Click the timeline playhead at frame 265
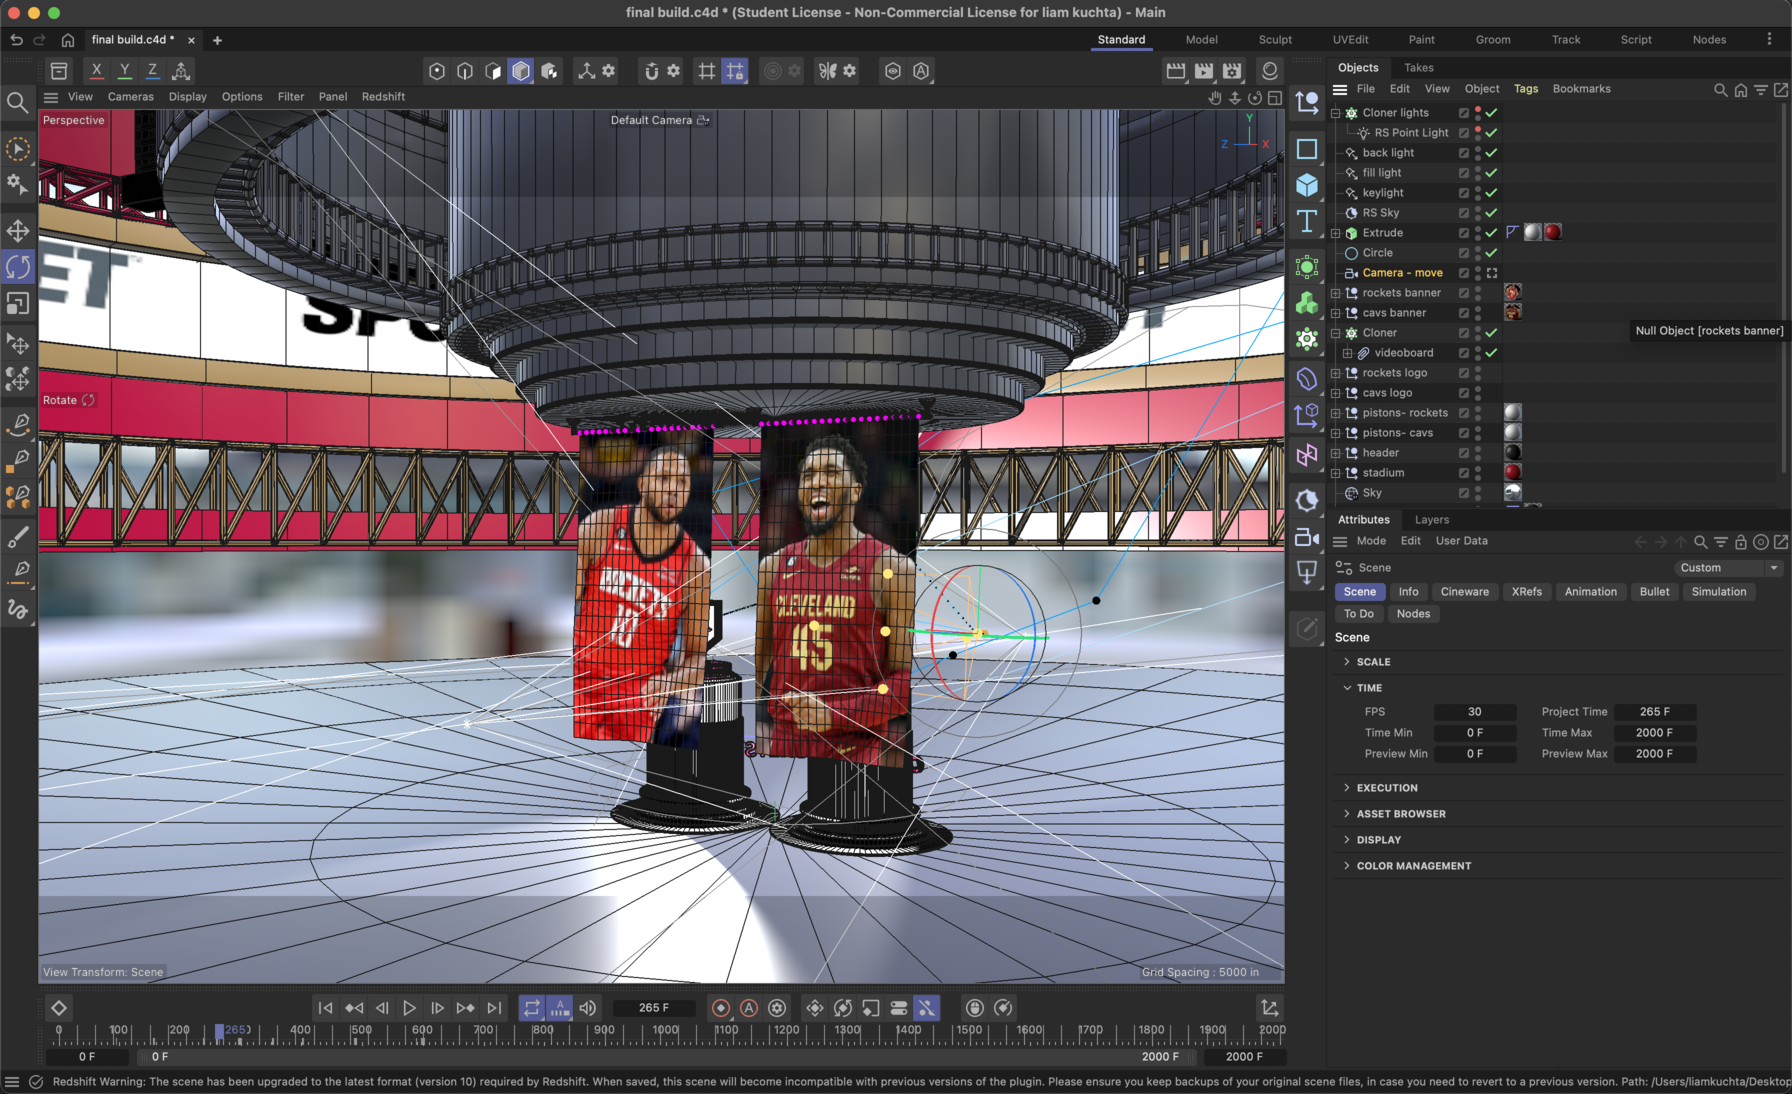The image size is (1792, 1094). [220, 1031]
